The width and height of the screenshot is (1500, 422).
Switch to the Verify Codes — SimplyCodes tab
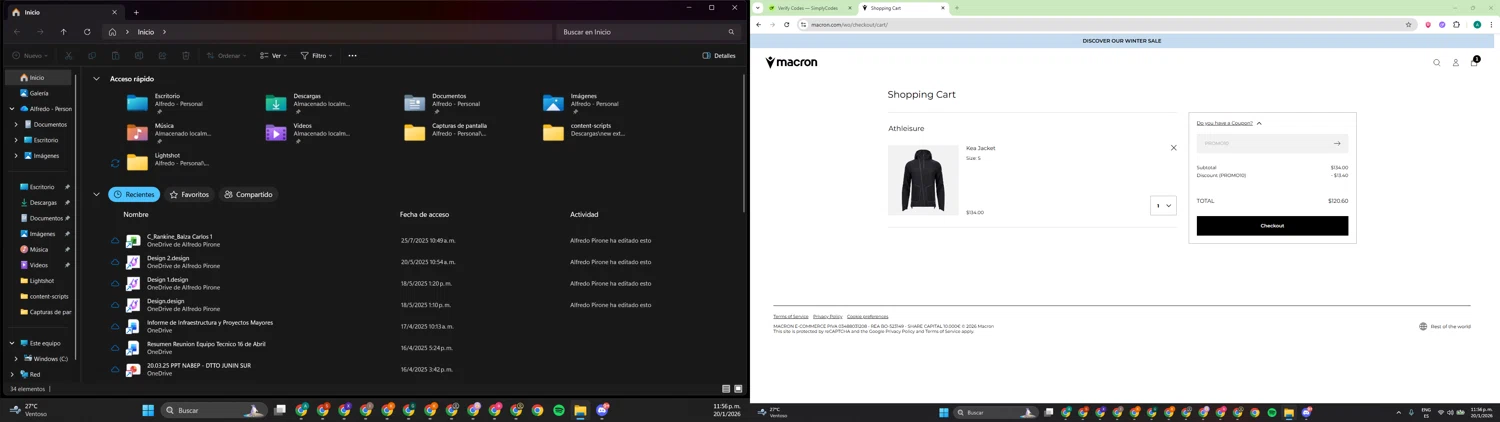coord(807,8)
